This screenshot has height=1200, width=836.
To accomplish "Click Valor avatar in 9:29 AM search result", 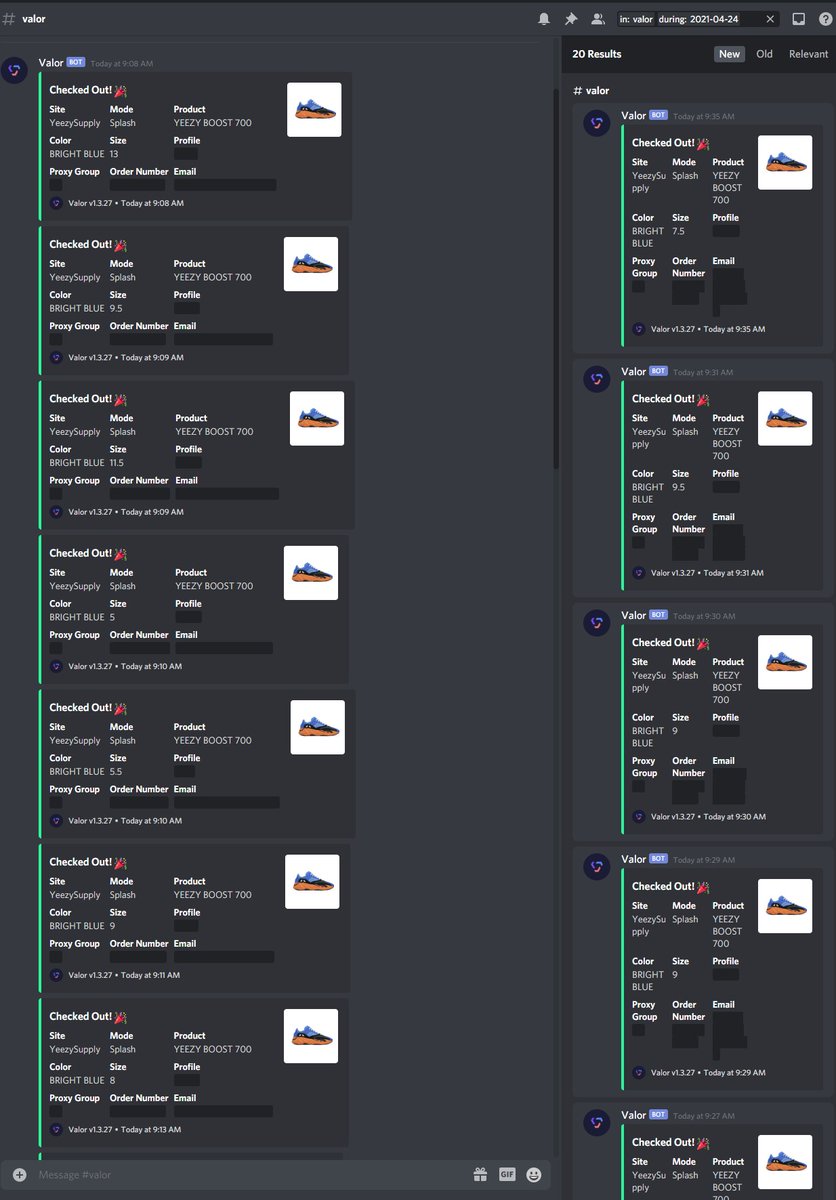I will click(597, 867).
